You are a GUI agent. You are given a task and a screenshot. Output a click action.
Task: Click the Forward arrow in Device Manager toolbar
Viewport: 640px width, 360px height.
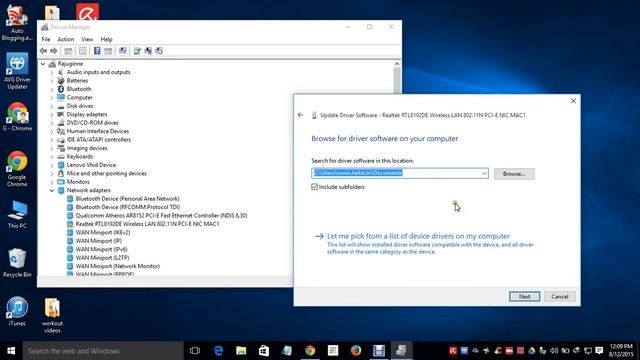[x=53, y=51]
